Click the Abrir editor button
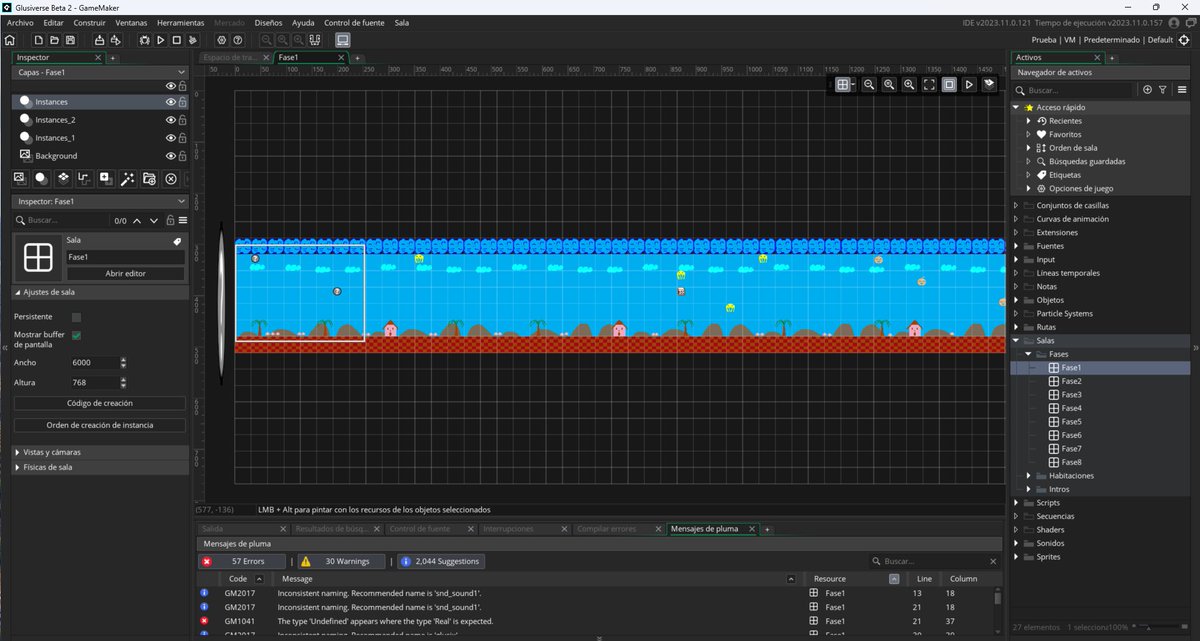The height and width of the screenshot is (641, 1200). click(126, 273)
